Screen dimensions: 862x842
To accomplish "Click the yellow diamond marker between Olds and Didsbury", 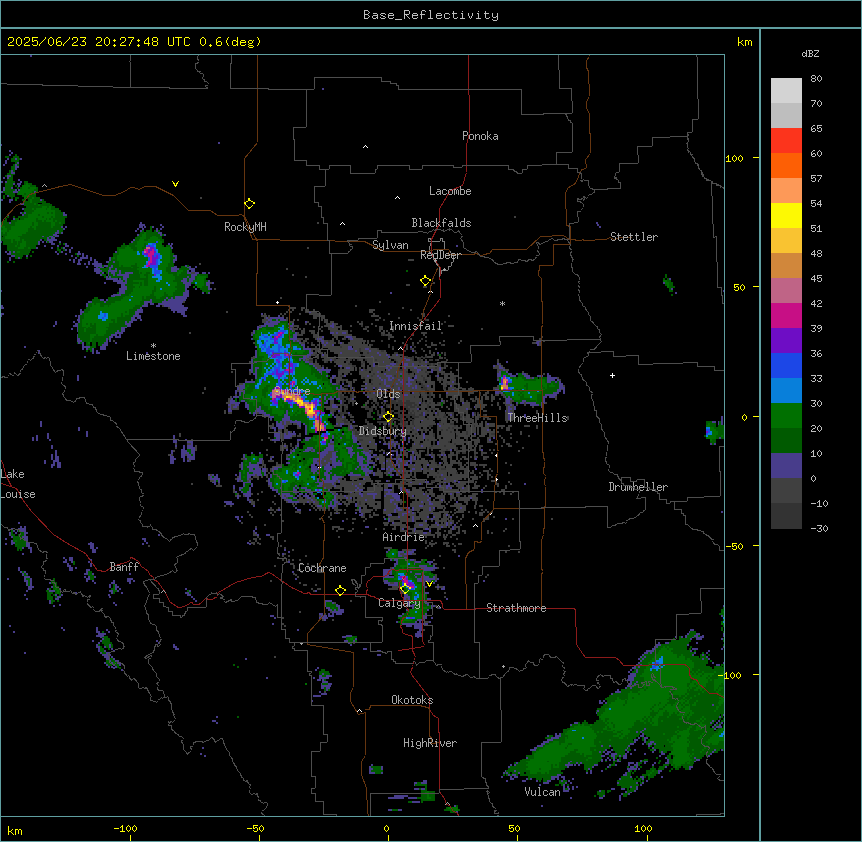I will tap(388, 417).
